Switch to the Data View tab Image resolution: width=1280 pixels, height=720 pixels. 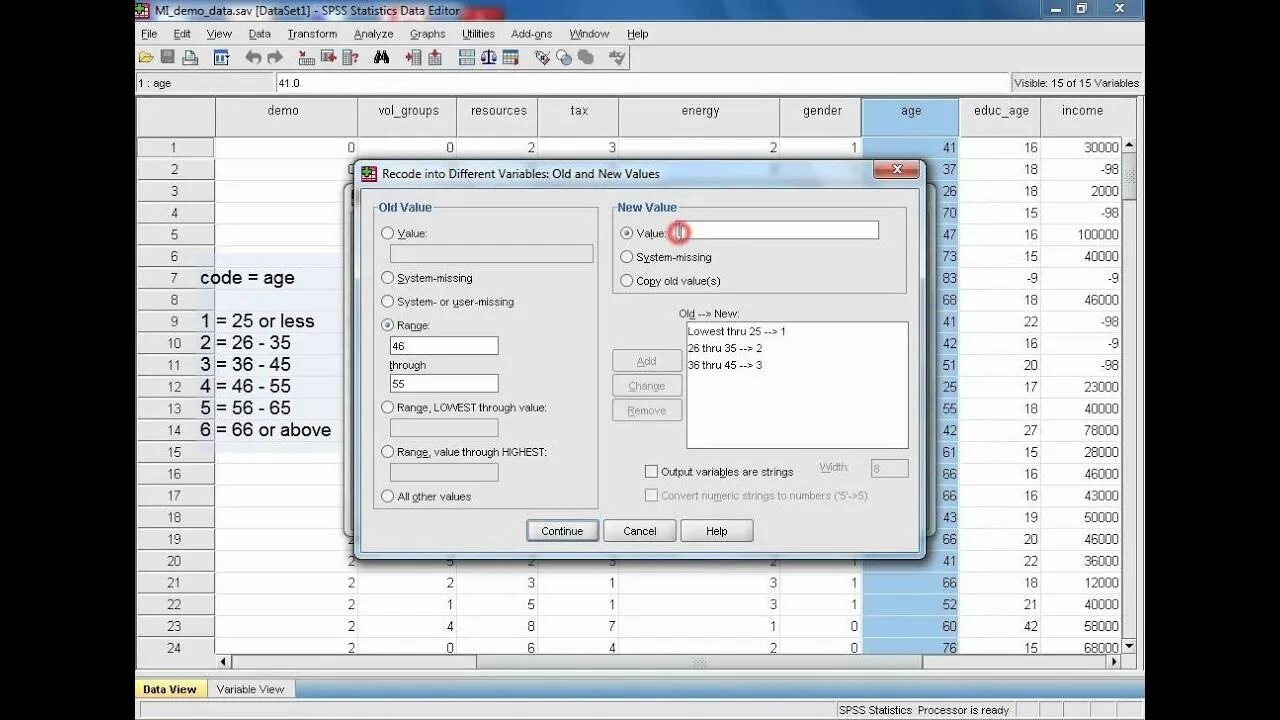point(170,689)
